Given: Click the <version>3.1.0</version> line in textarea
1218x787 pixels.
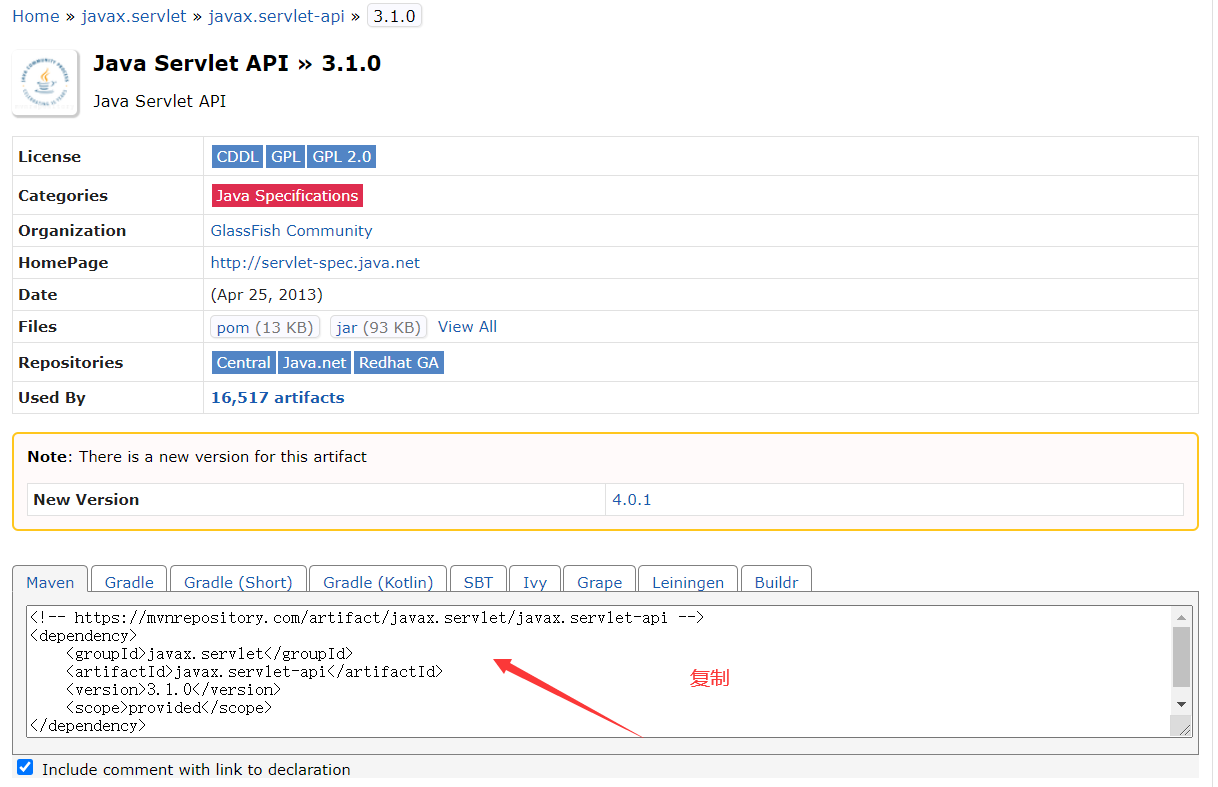Looking at the screenshot, I should click(174, 690).
